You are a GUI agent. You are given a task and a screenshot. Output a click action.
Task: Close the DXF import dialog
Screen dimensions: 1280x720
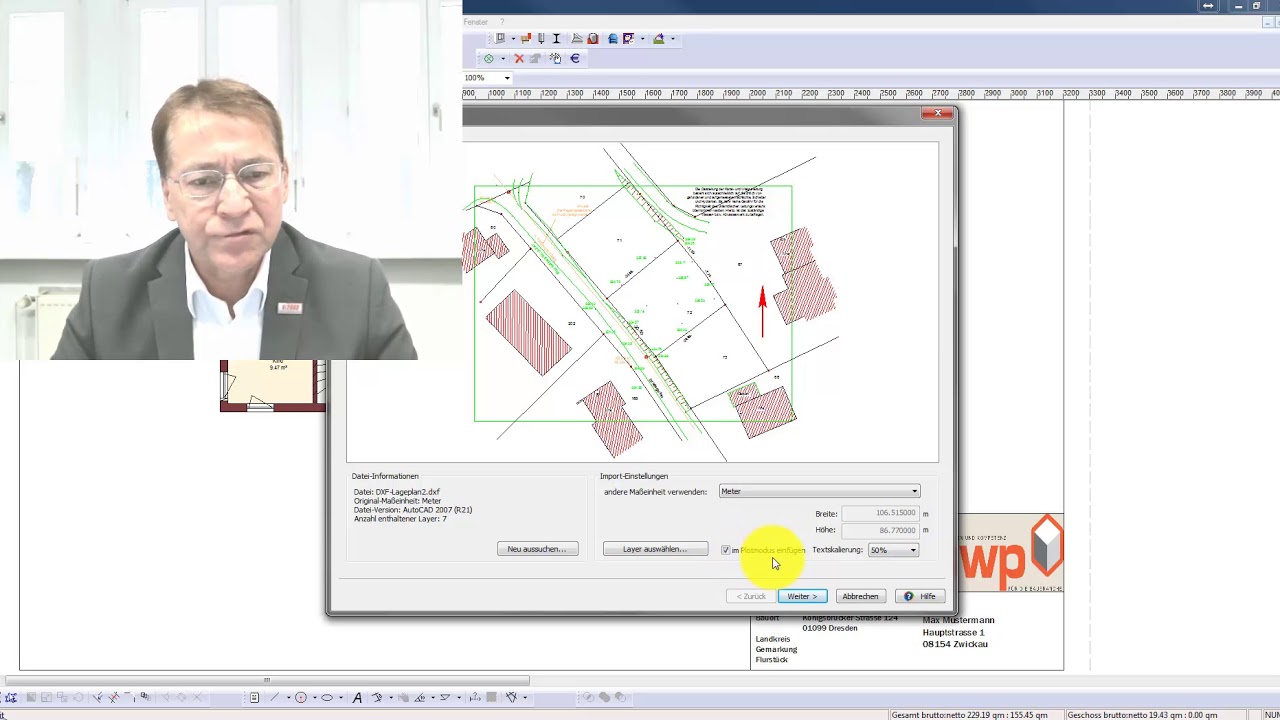coord(937,113)
